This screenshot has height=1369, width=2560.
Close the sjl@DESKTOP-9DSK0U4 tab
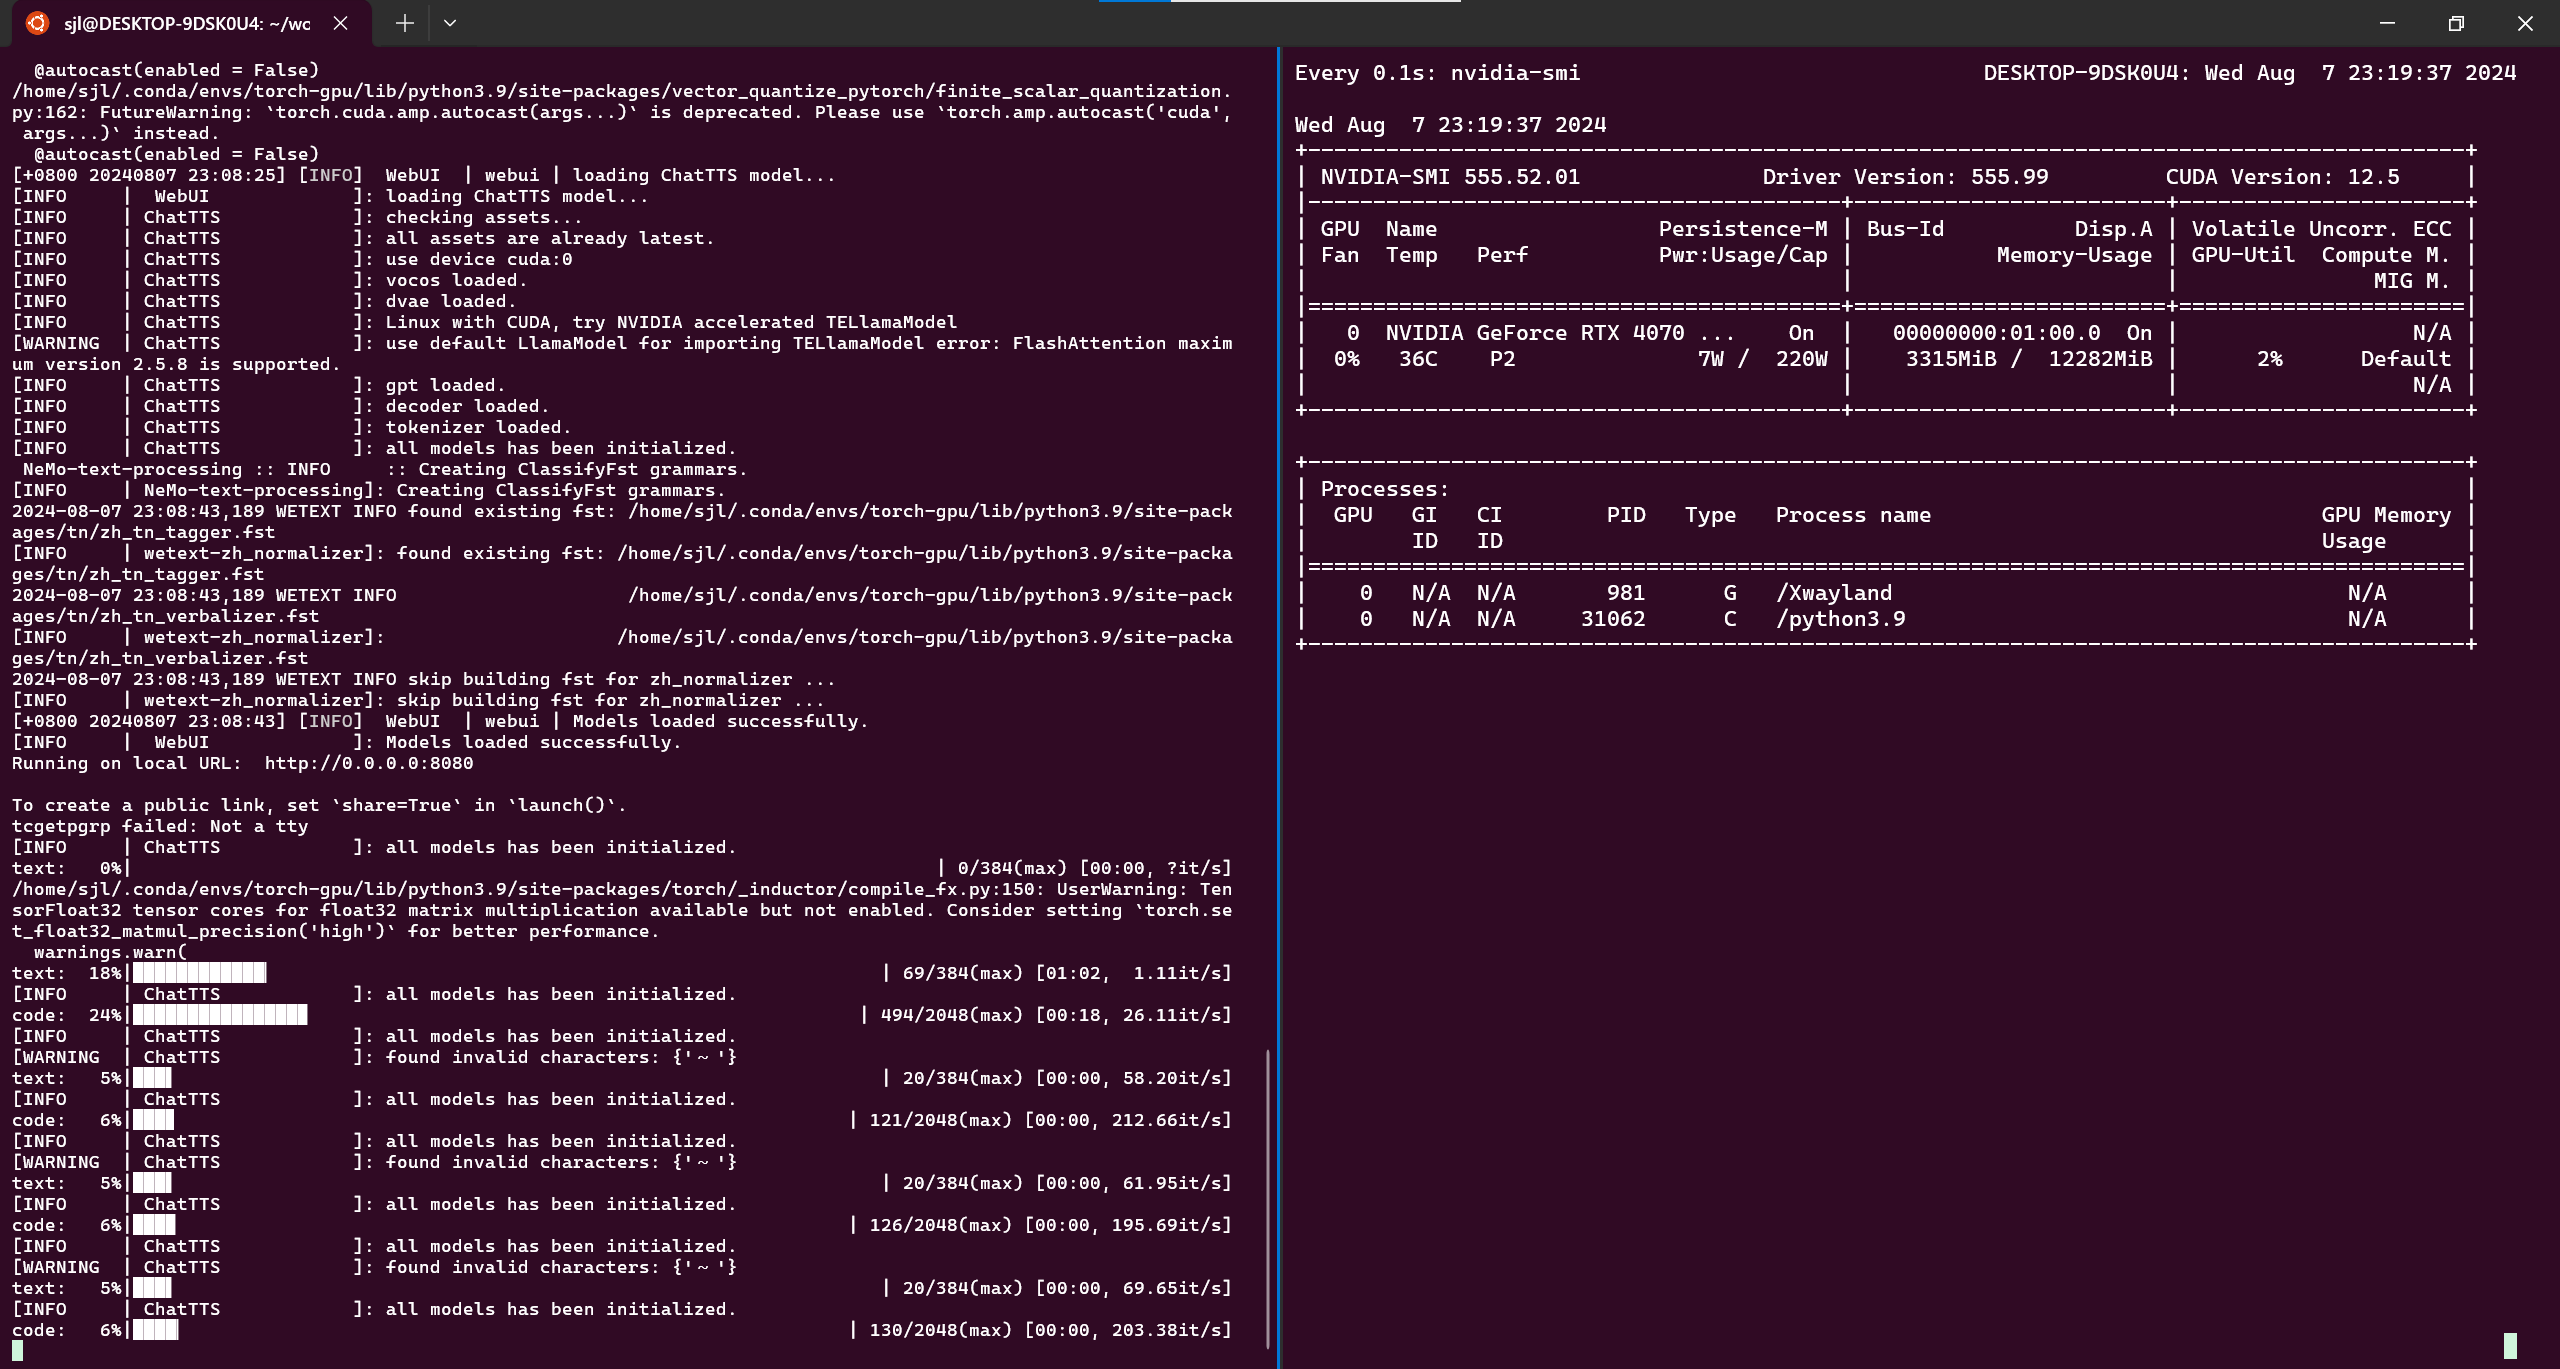[x=340, y=23]
